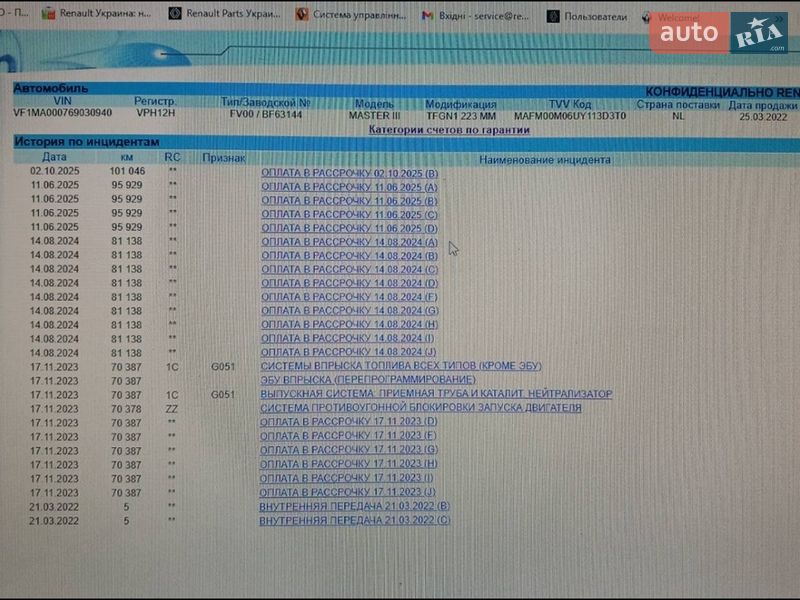Open ОПЛАТА В РАССРОЧКУ 17.11.2023 (H)

[x=348, y=464]
